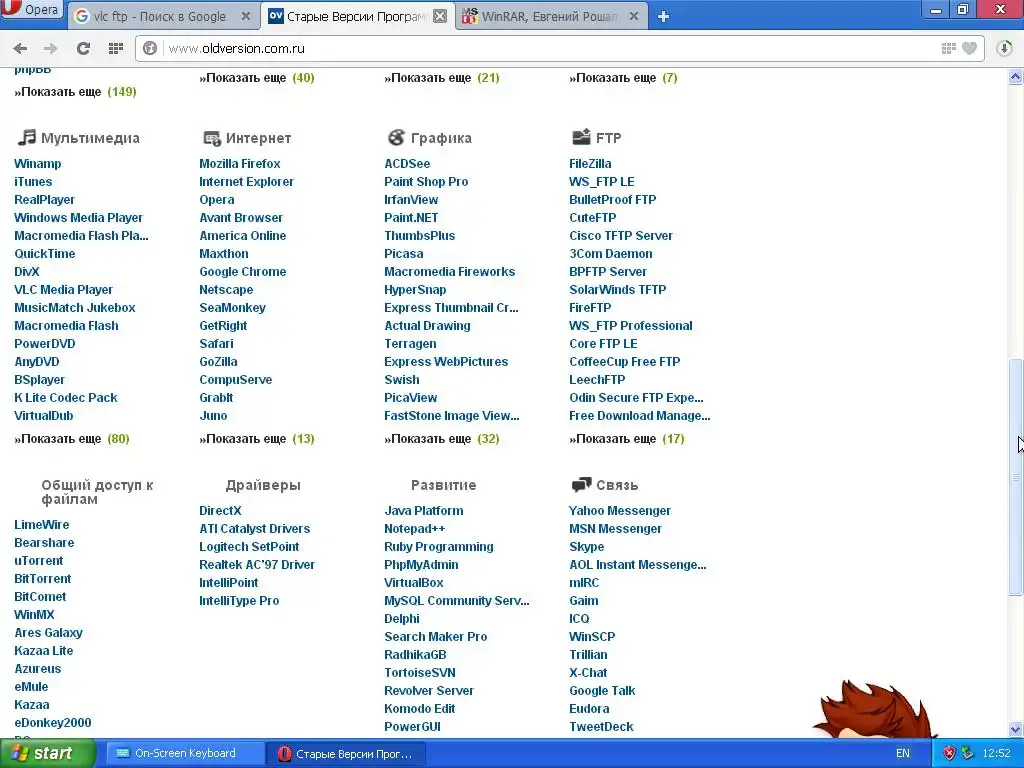1024x768 pixels.
Task: Open the Winamp link
Action: point(38,163)
